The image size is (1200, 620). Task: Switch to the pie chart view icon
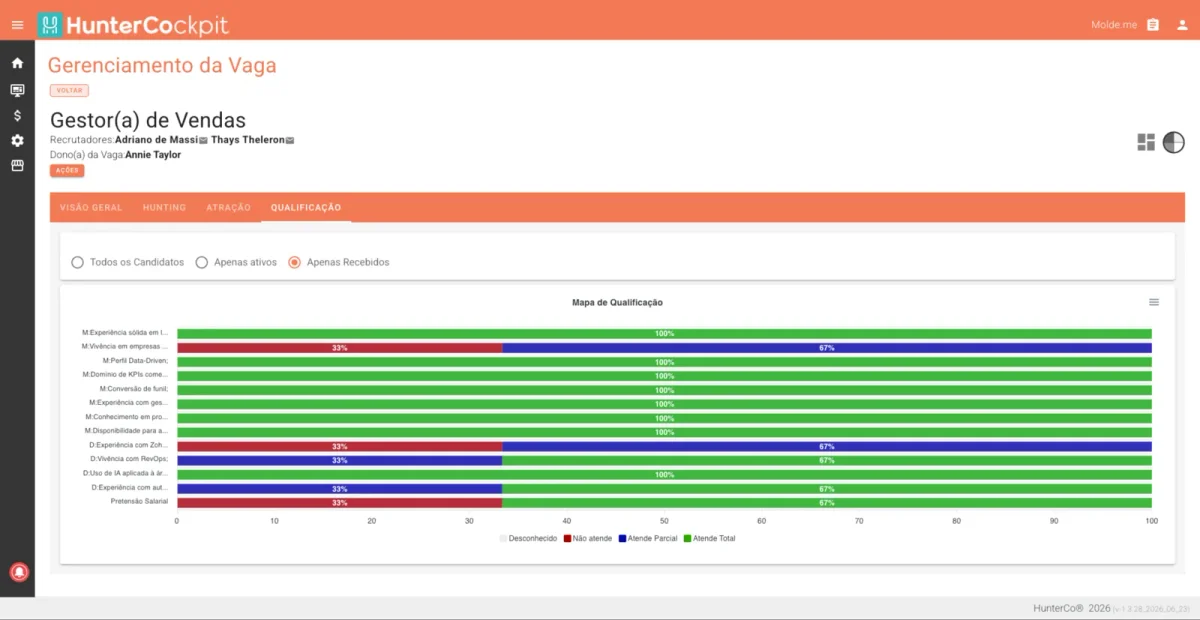1173,142
